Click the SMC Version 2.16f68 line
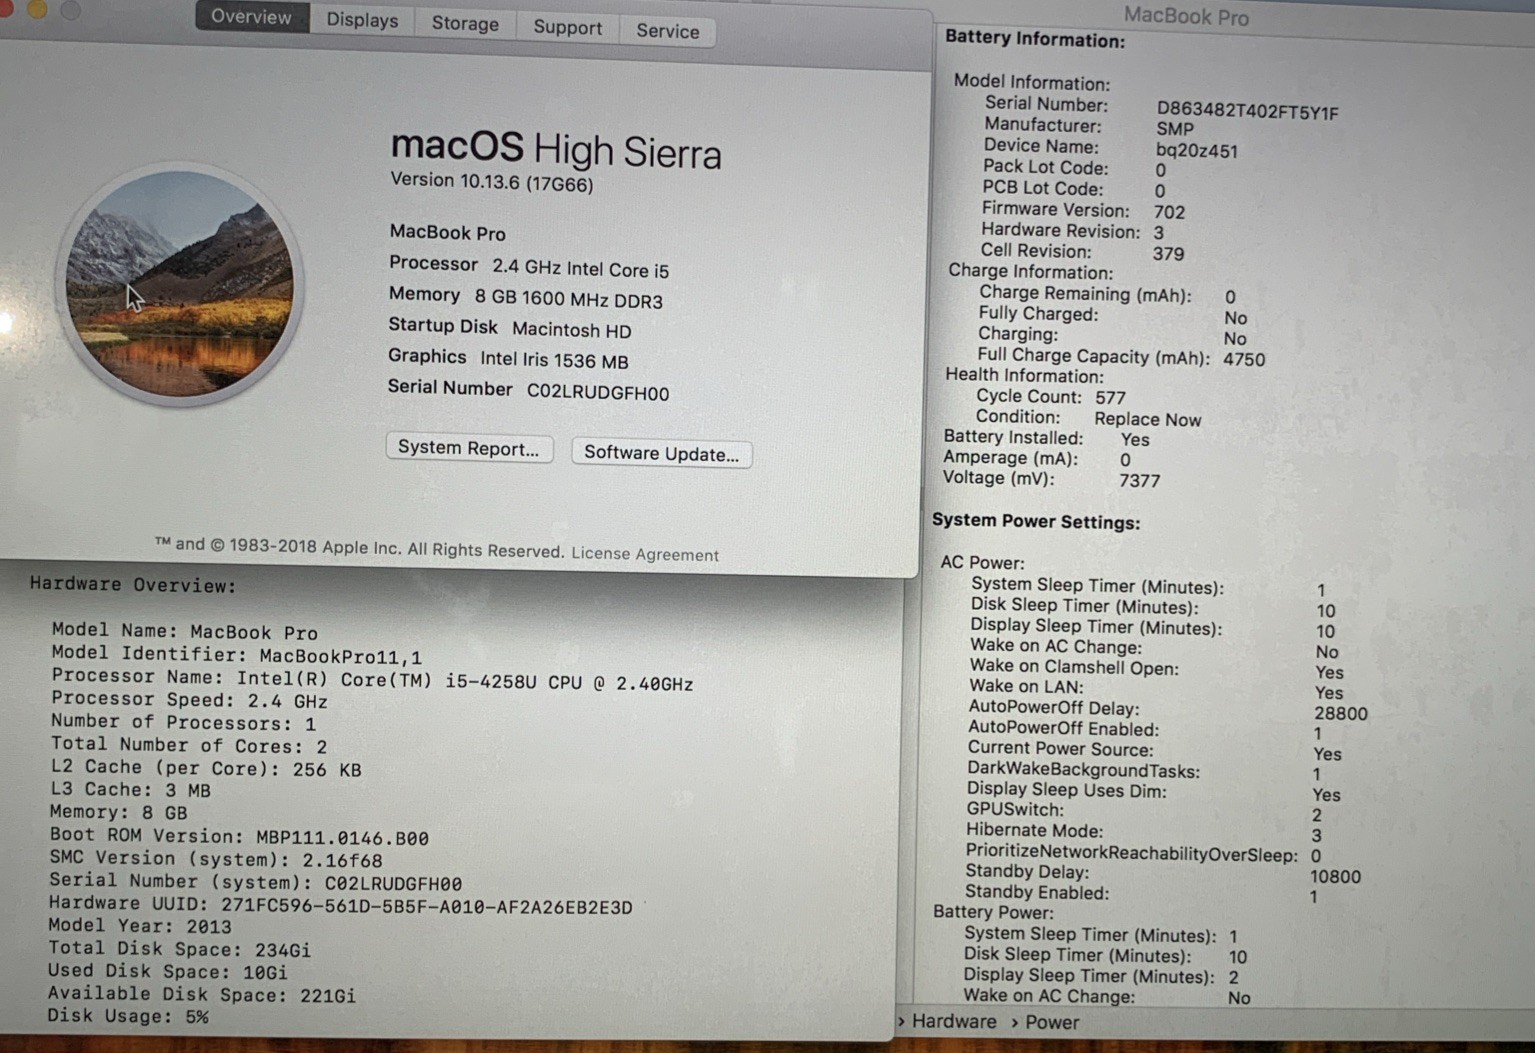Image resolution: width=1535 pixels, height=1053 pixels. pos(216,859)
